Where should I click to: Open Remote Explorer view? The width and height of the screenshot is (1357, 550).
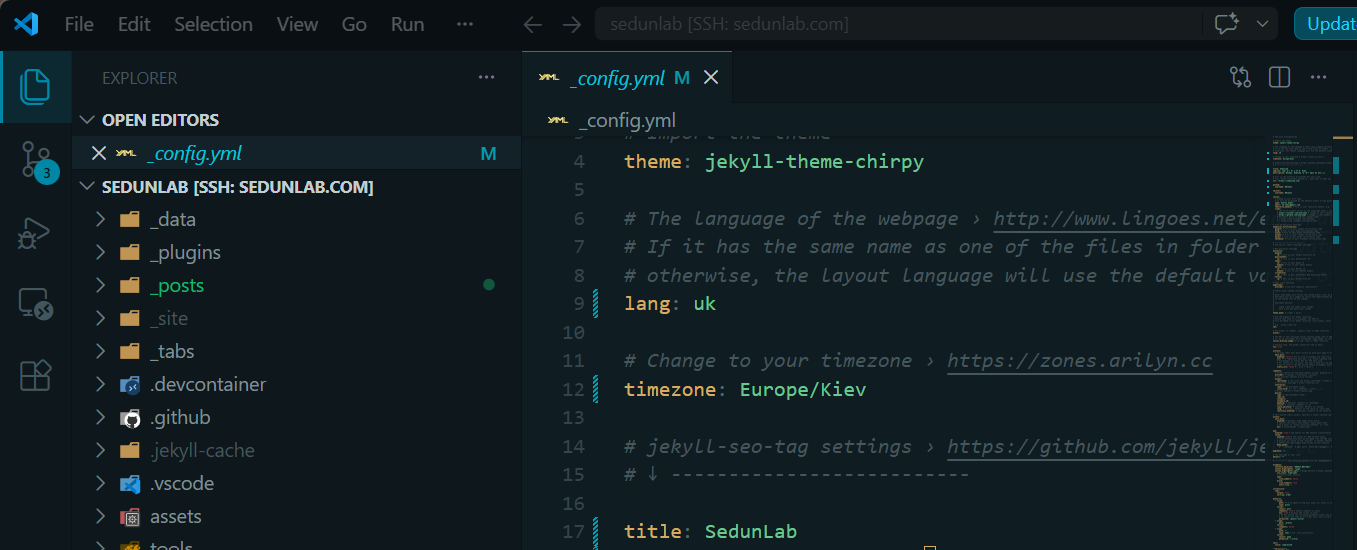click(35, 303)
